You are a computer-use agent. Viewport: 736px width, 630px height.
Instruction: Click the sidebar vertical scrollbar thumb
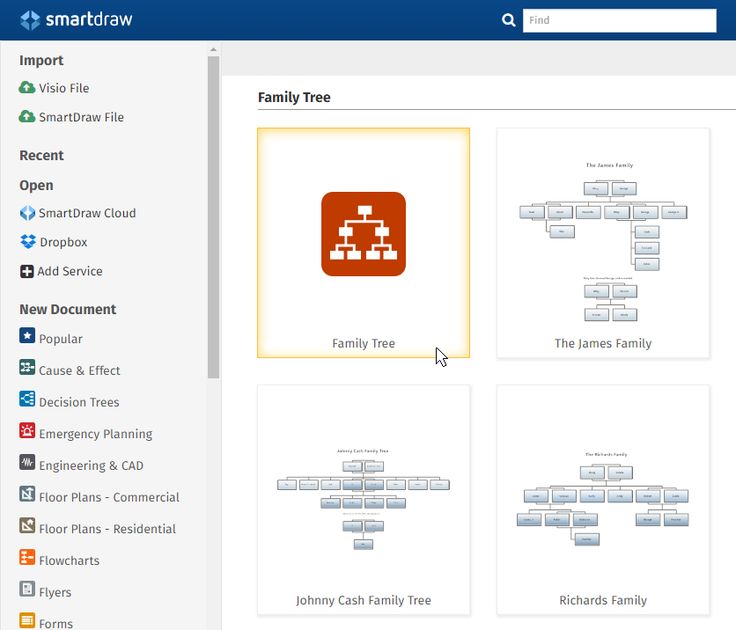[213, 217]
